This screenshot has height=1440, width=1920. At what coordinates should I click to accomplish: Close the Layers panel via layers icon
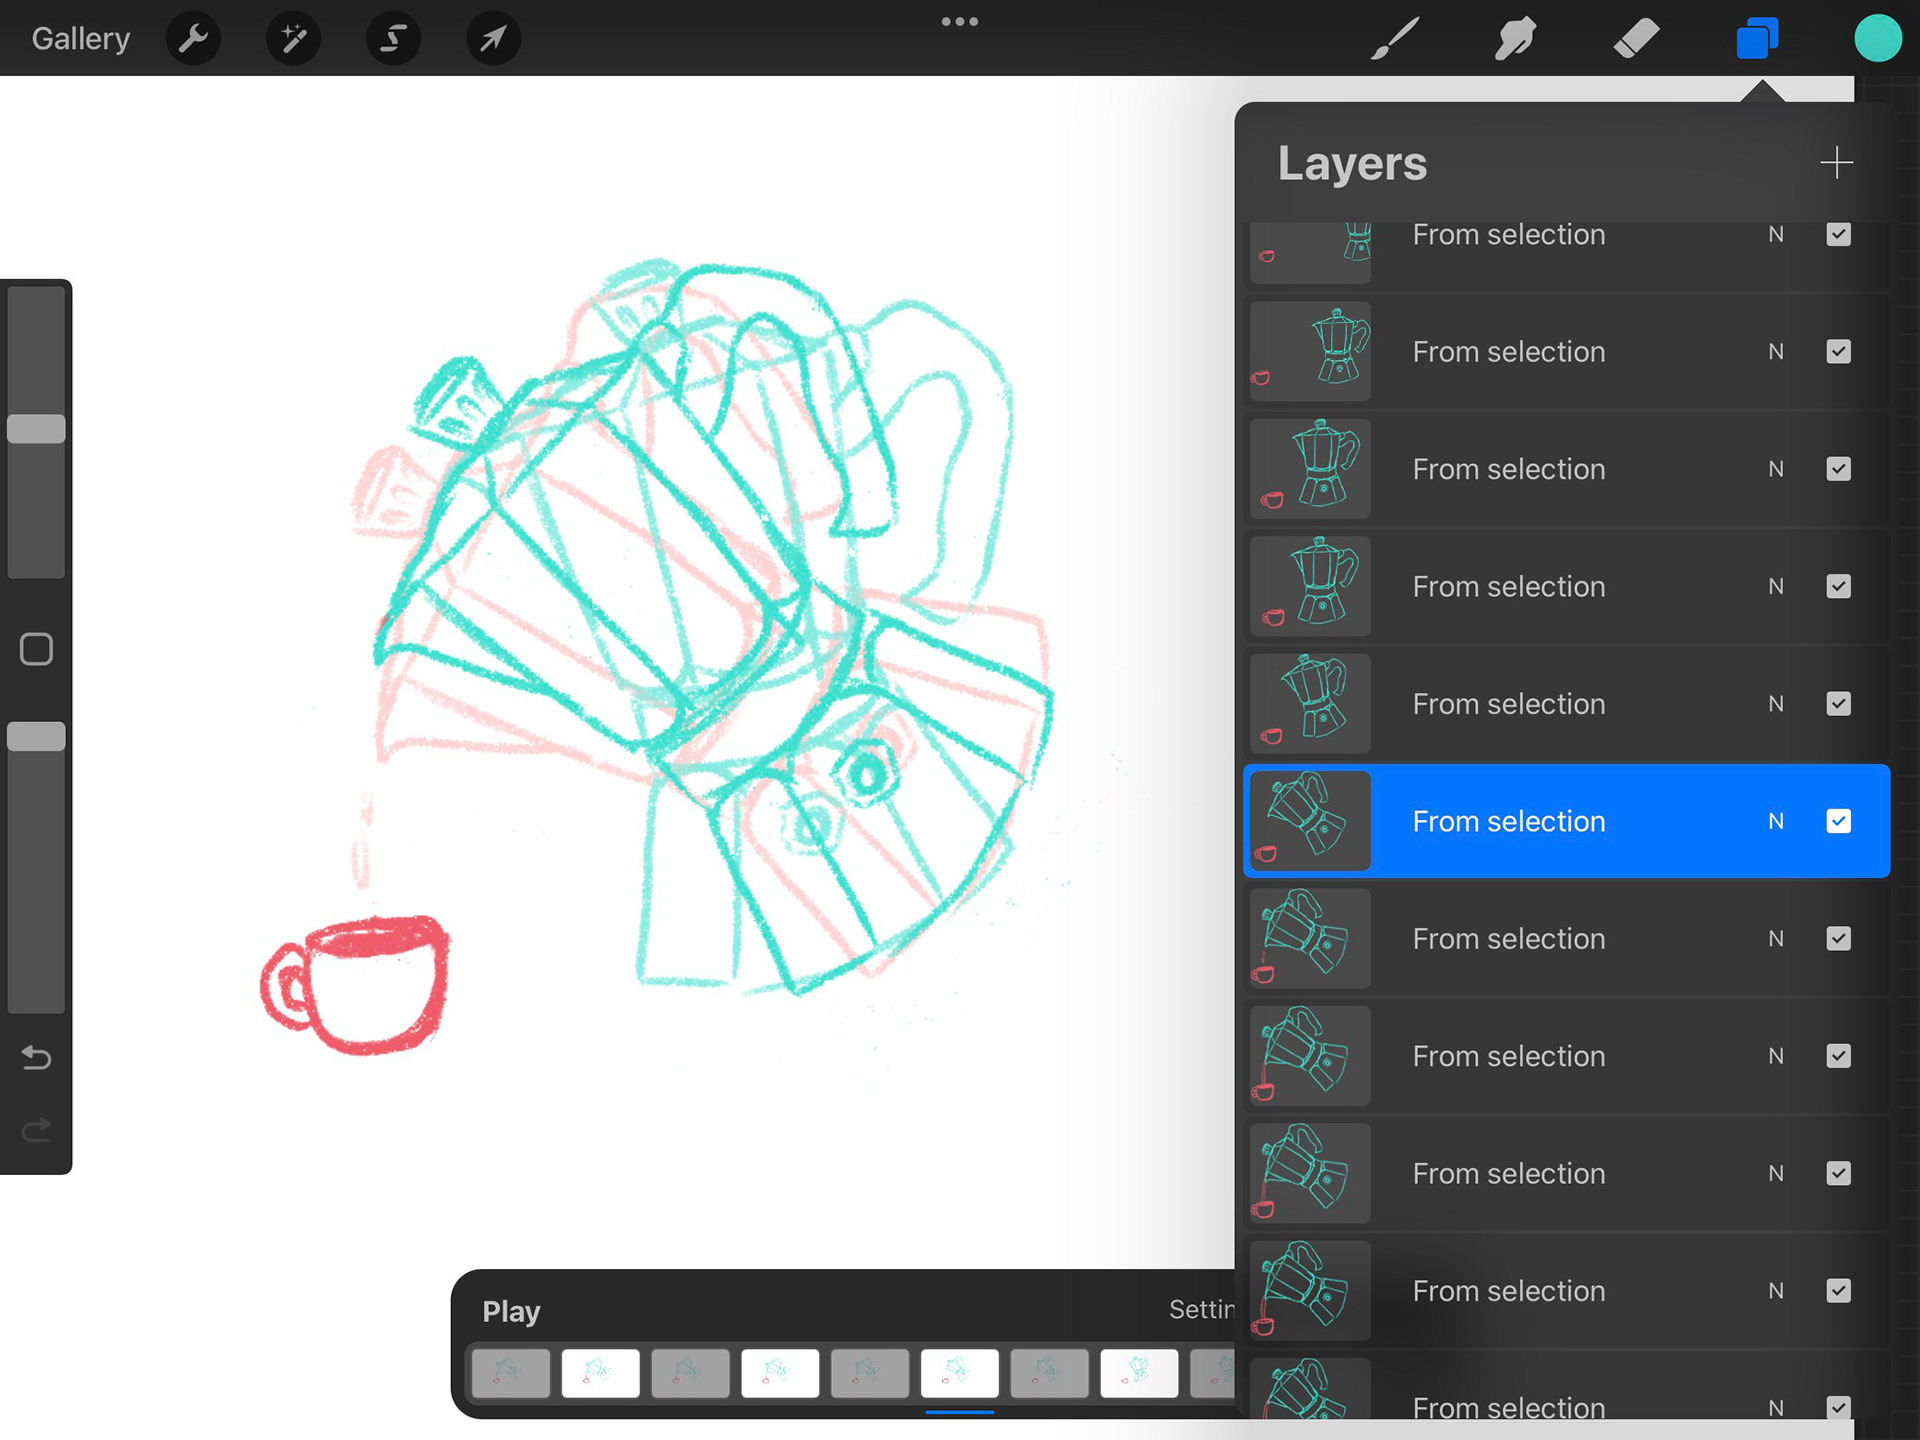(x=1757, y=39)
